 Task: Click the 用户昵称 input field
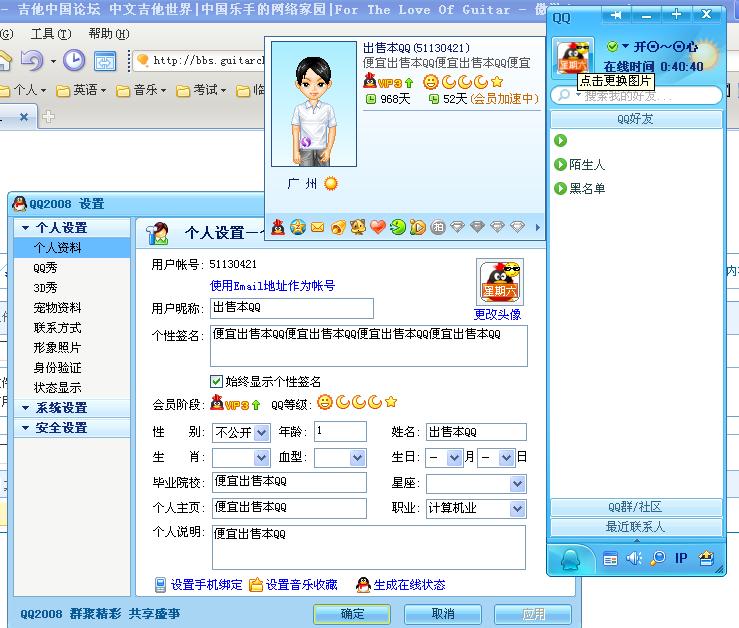pos(292,308)
